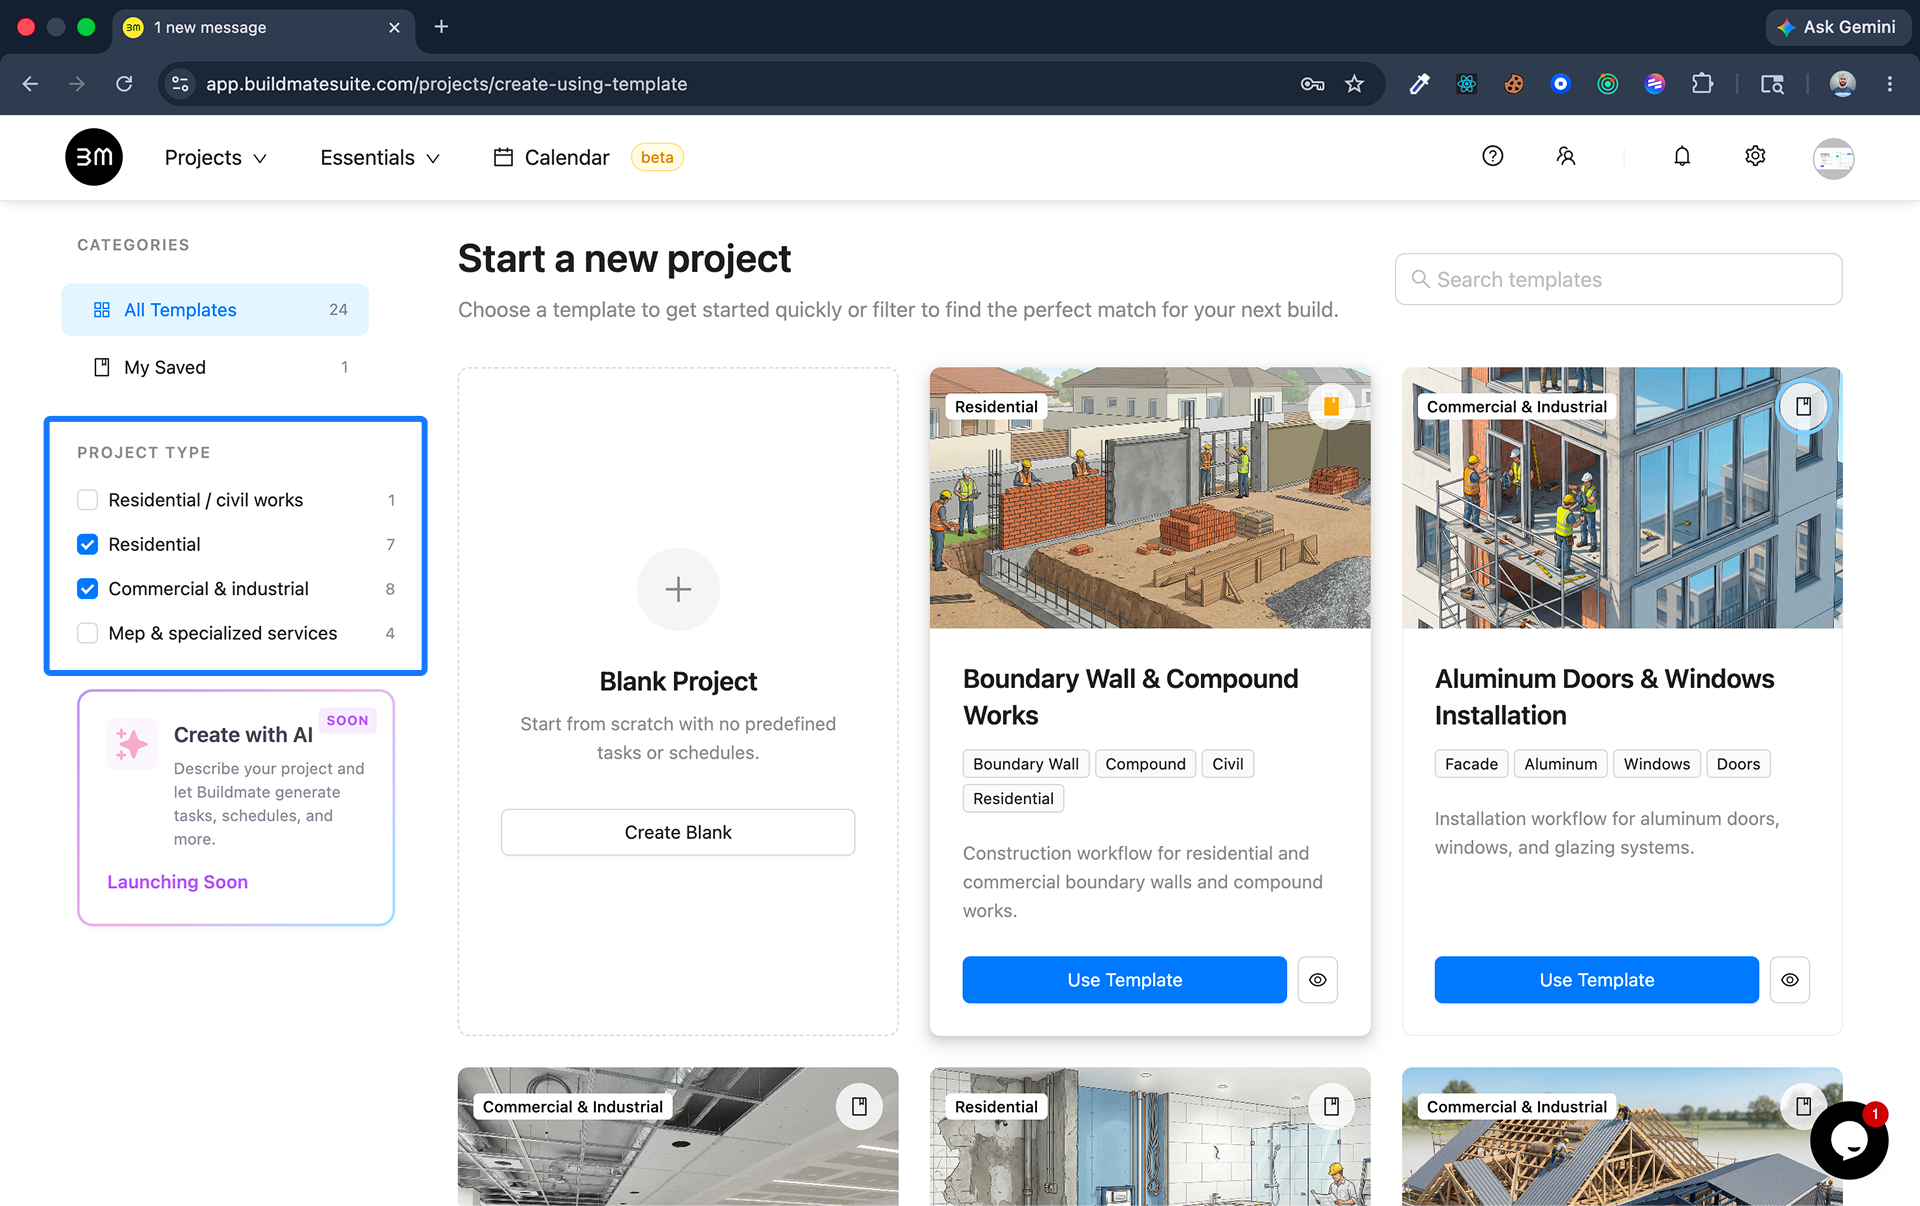Preview Boundary Wall template with eye icon
Viewport: 1920px width, 1206px height.
(1317, 980)
